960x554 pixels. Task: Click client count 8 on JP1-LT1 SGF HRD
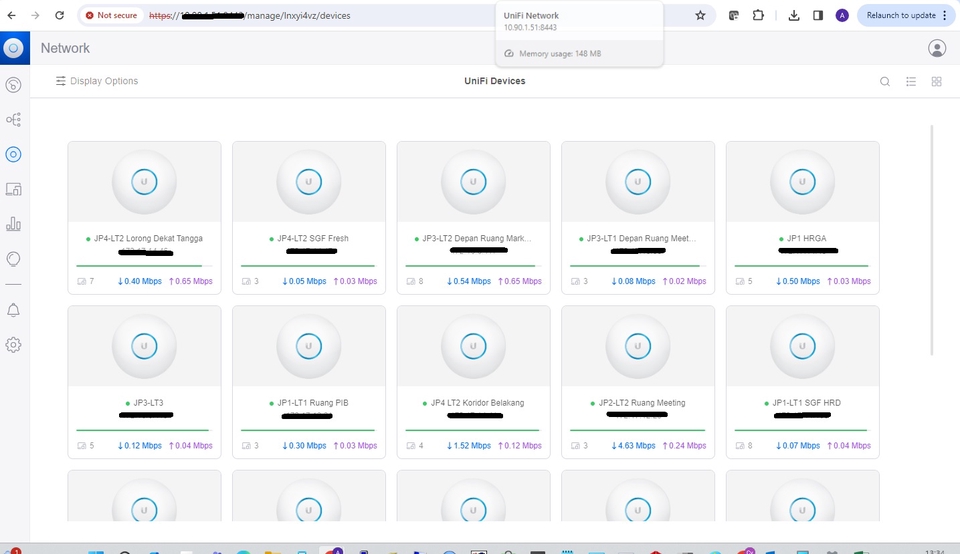pos(744,446)
